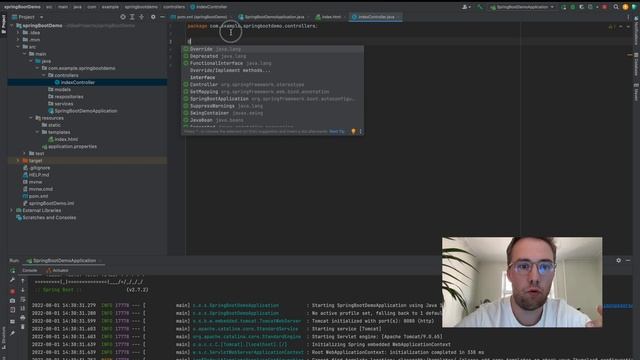Click the Debug icon in toolbar
The image size is (640, 360).
tap(573, 7)
